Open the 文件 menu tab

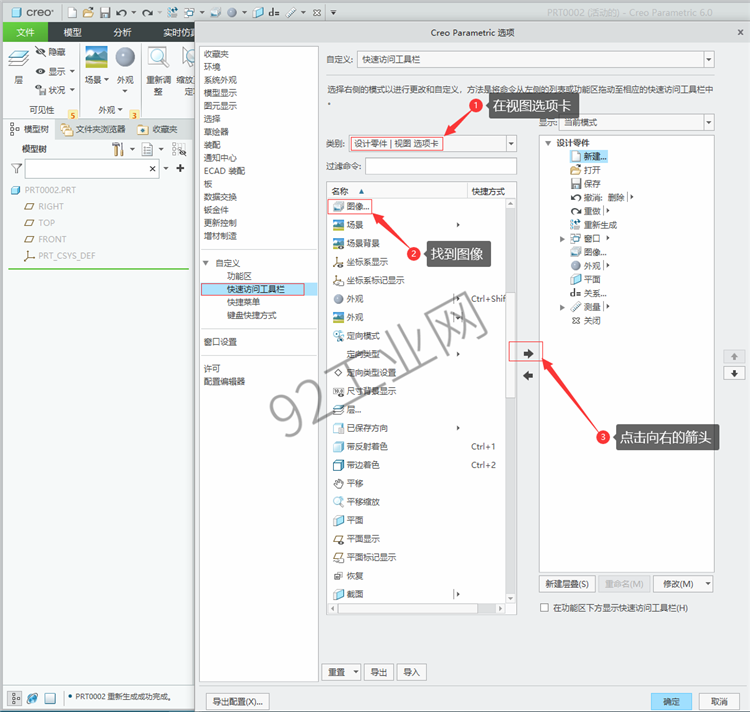coord(25,32)
